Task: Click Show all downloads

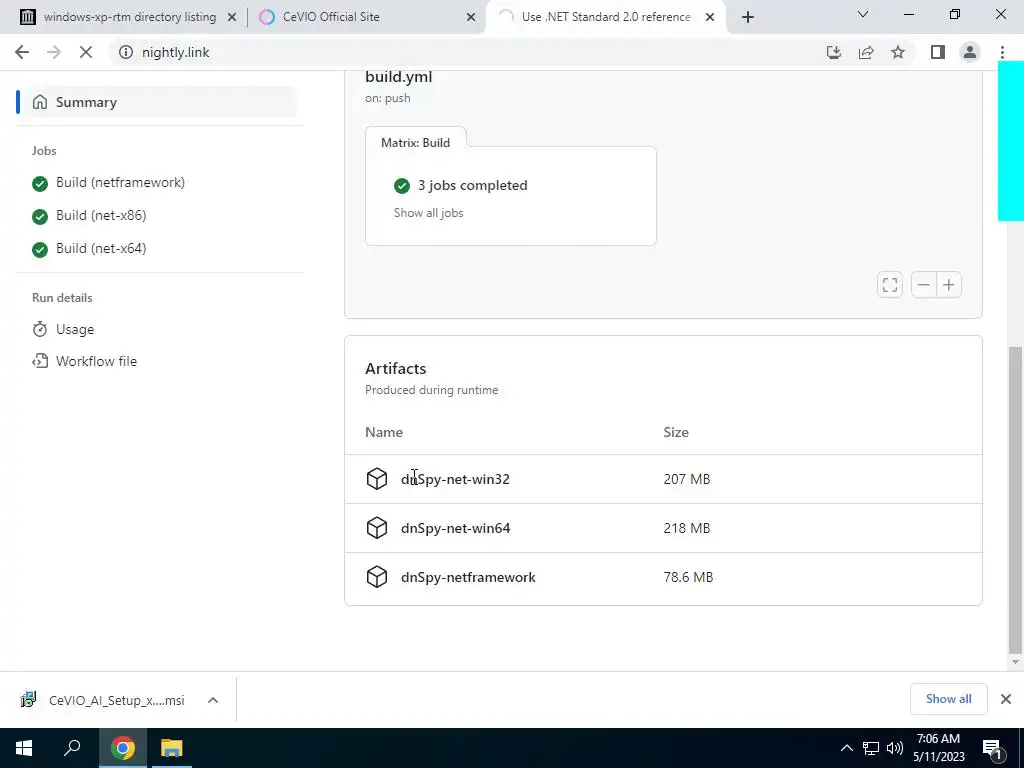Action: point(948,699)
